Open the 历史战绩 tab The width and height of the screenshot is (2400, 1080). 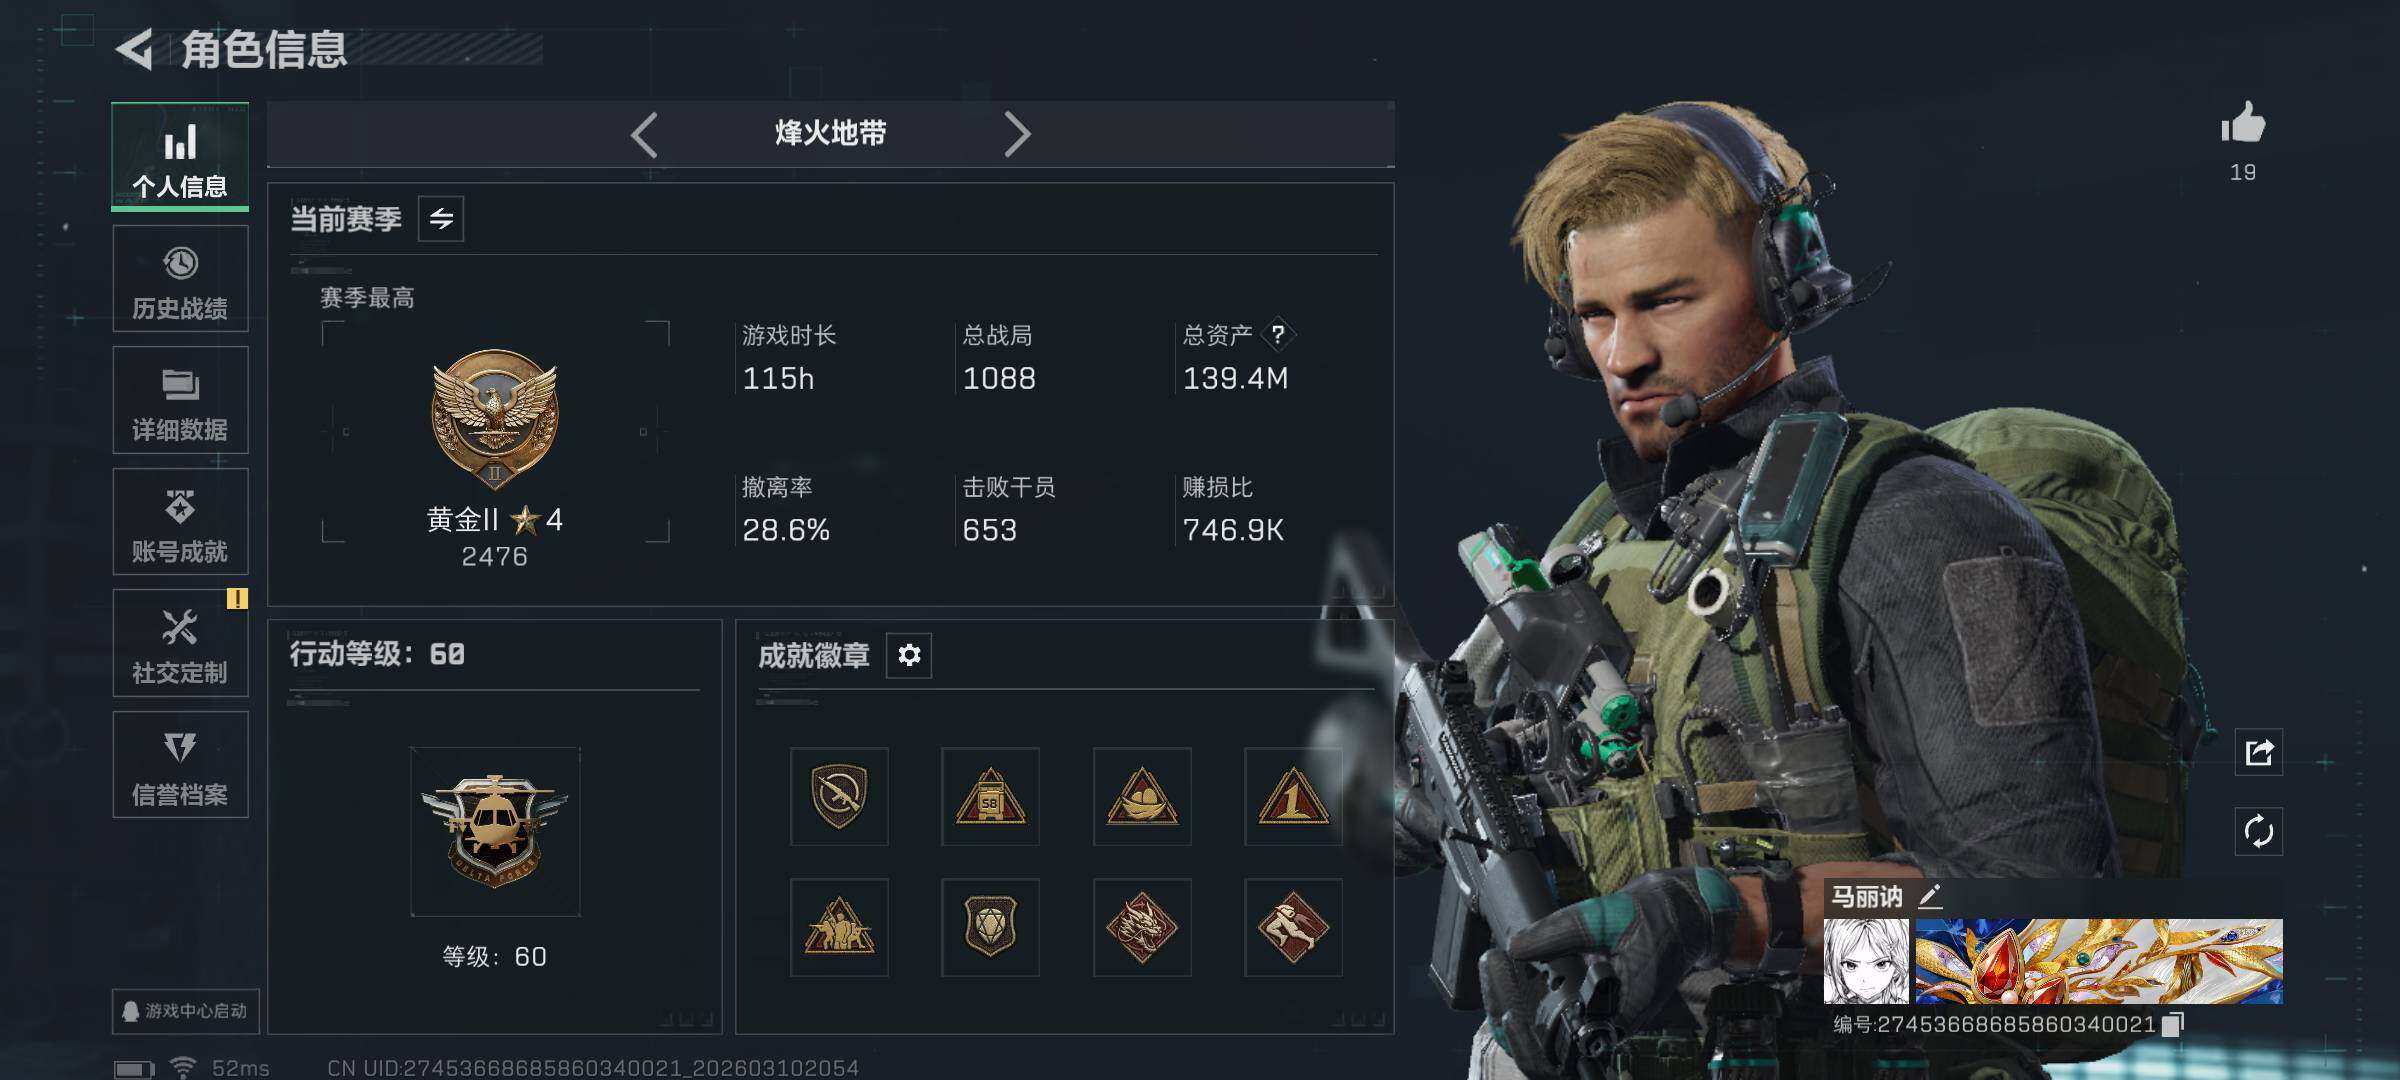pos(180,279)
